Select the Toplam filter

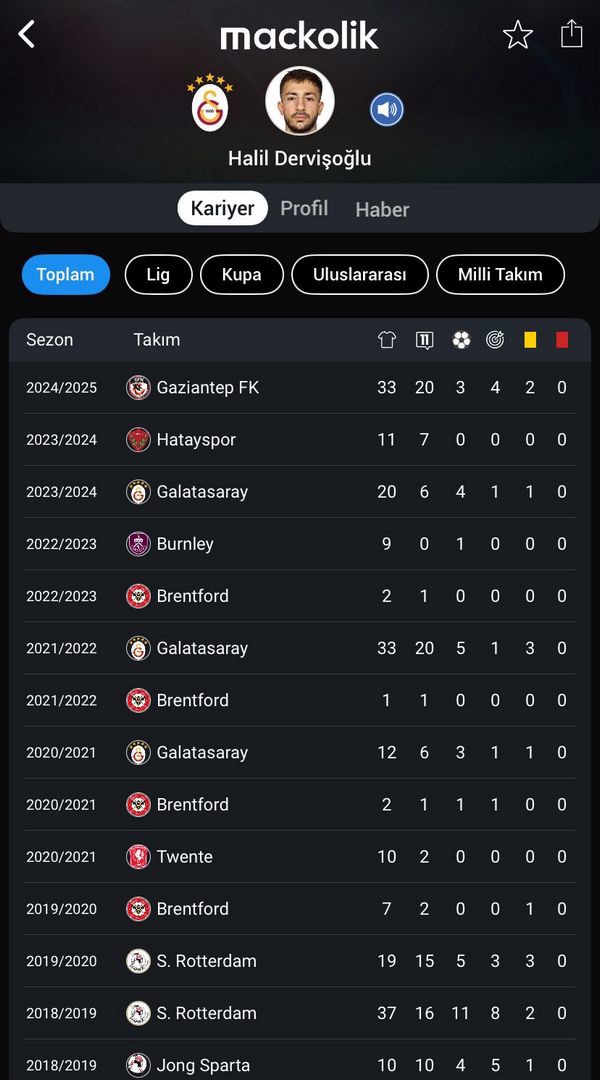tap(66, 275)
